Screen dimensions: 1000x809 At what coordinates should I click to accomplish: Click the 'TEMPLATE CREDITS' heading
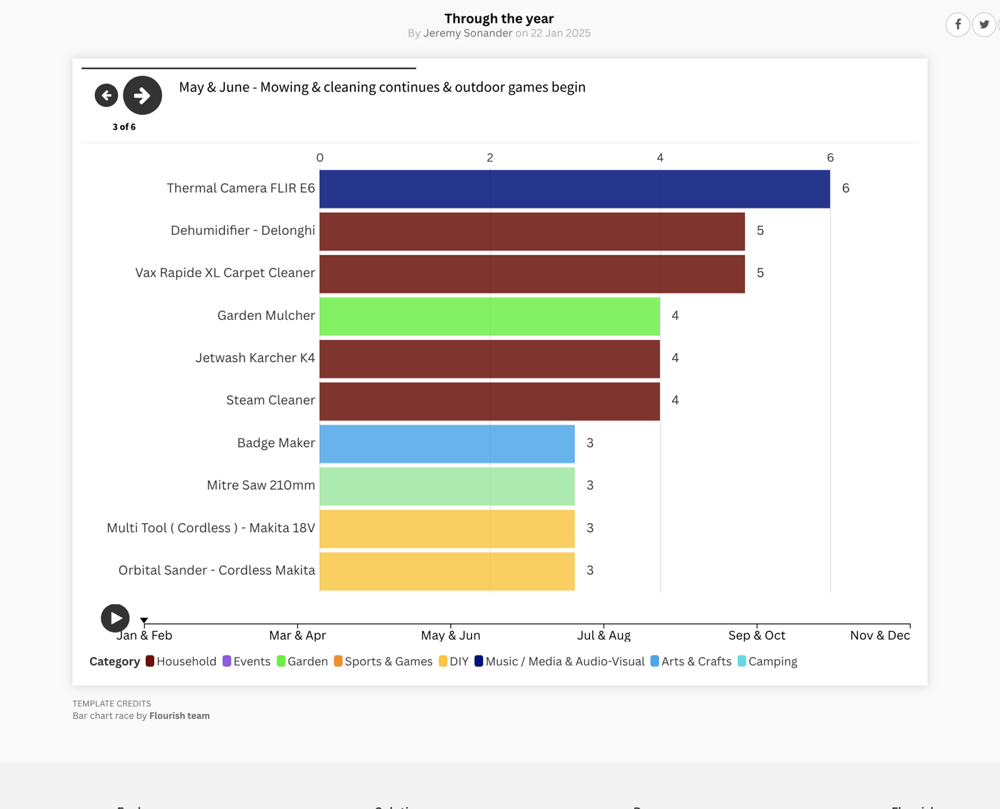point(112,704)
